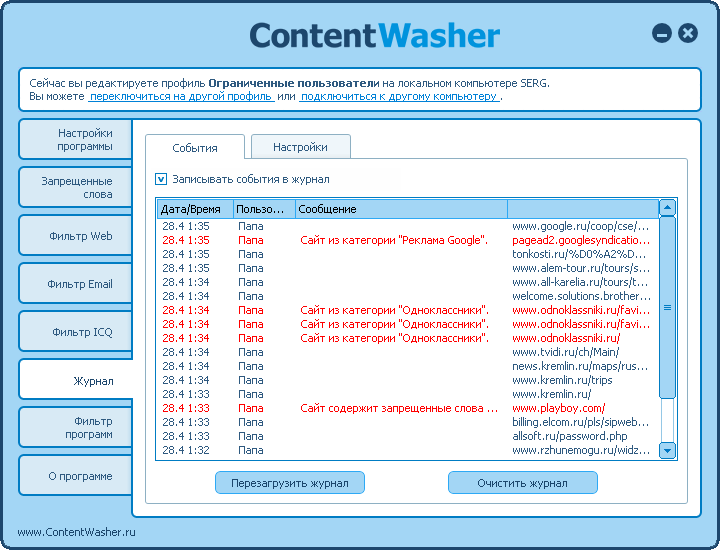Screen dimensions: 720x550
Task: Select the www.google.ru/coop/cse log row
Action: pos(407,226)
